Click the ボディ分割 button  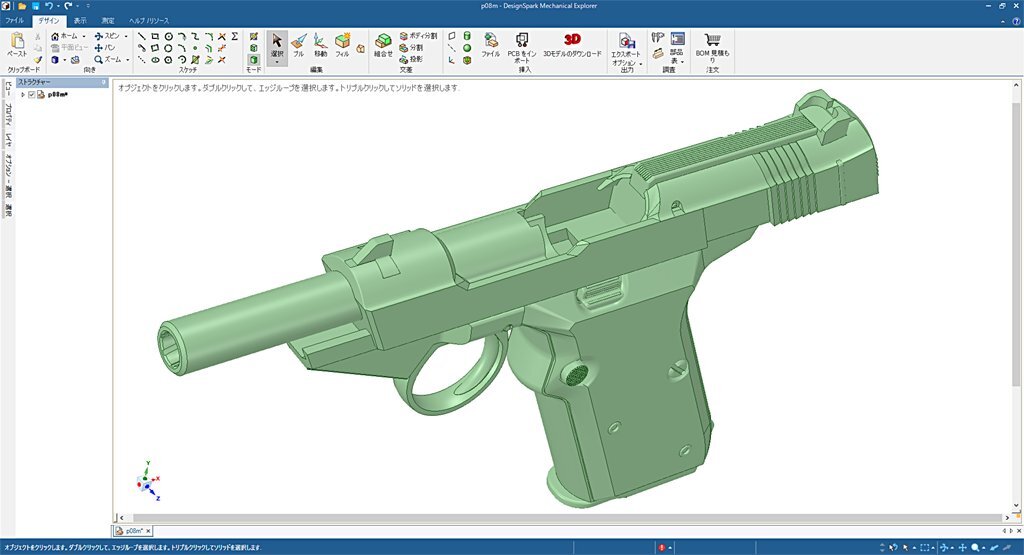tap(418, 36)
